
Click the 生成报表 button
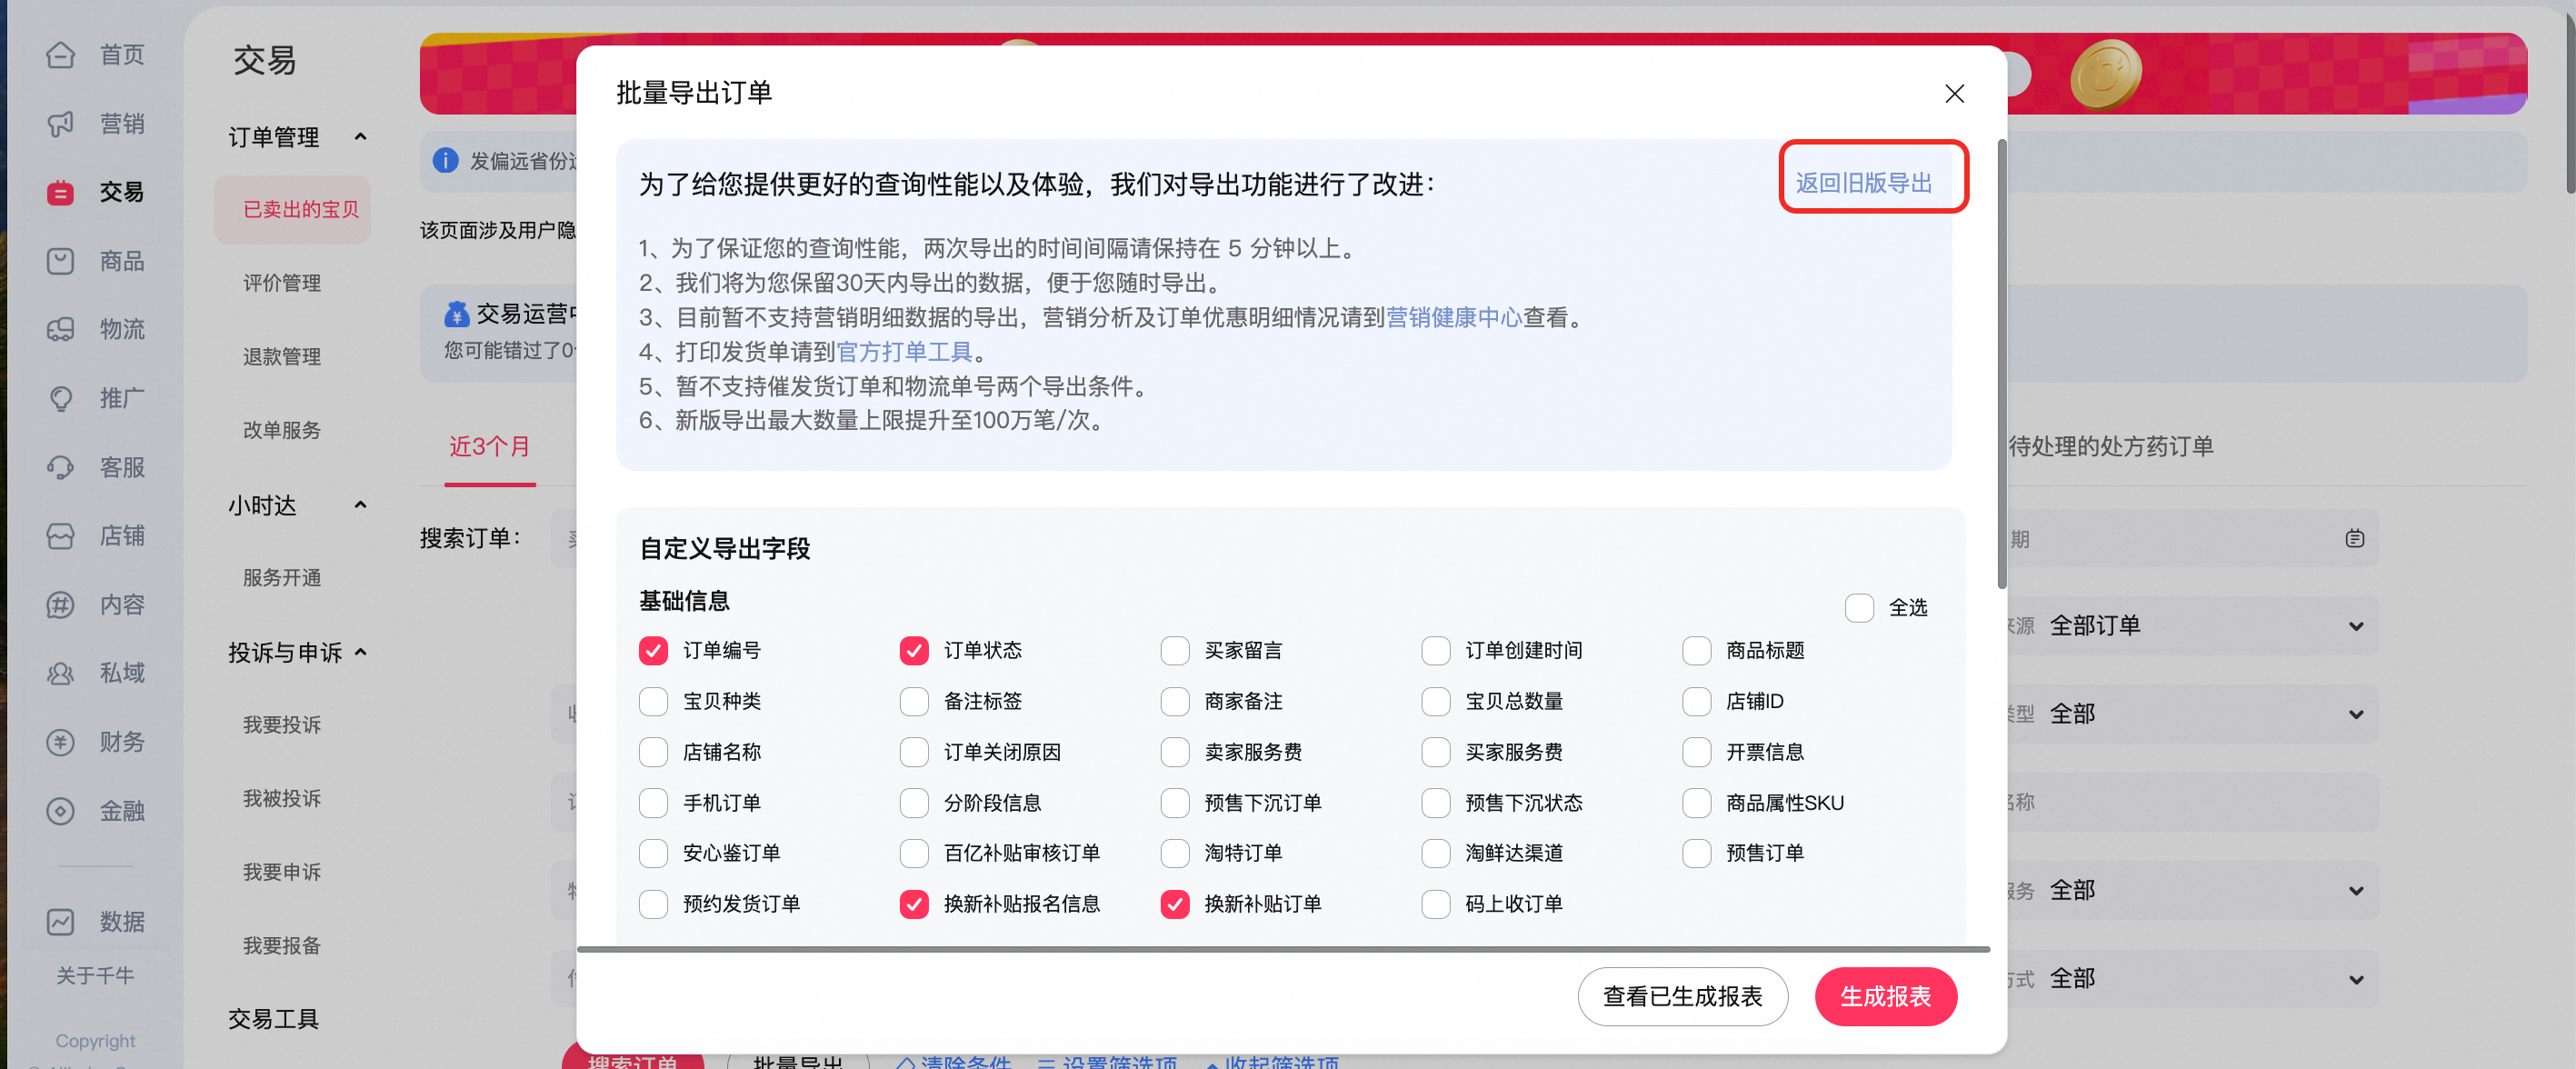[1885, 996]
